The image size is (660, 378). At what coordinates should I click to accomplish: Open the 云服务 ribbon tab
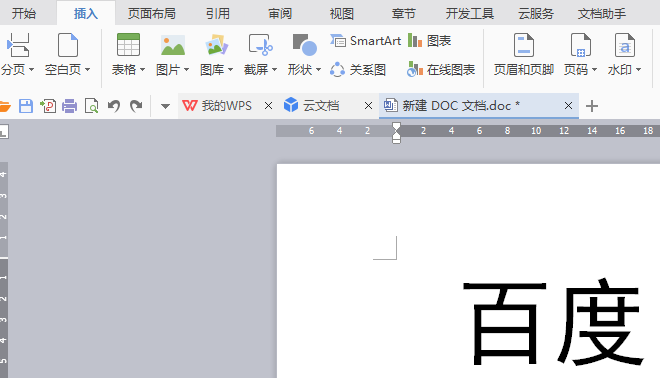click(x=535, y=13)
